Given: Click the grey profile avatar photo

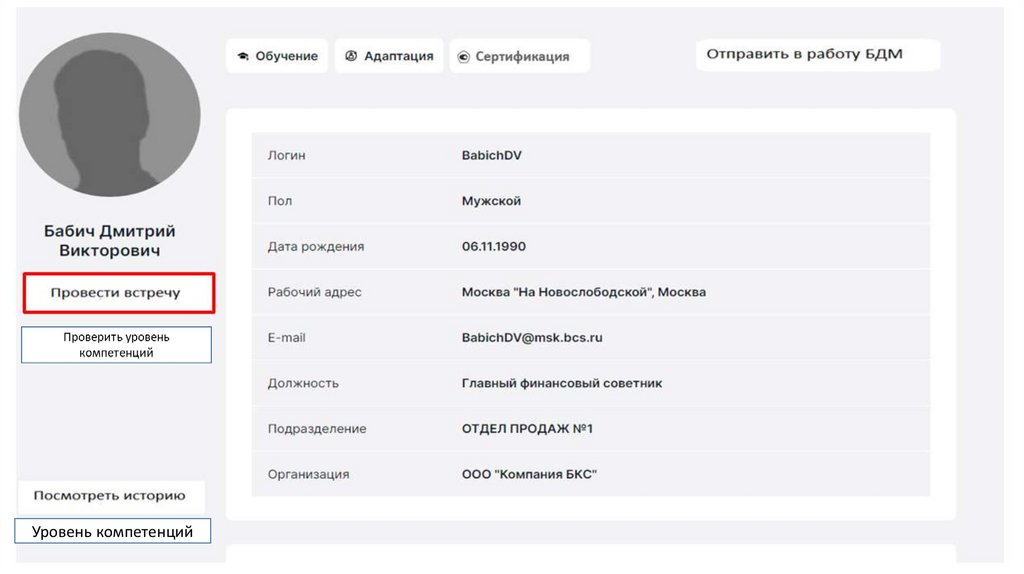Looking at the screenshot, I should [x=110, y=114].
